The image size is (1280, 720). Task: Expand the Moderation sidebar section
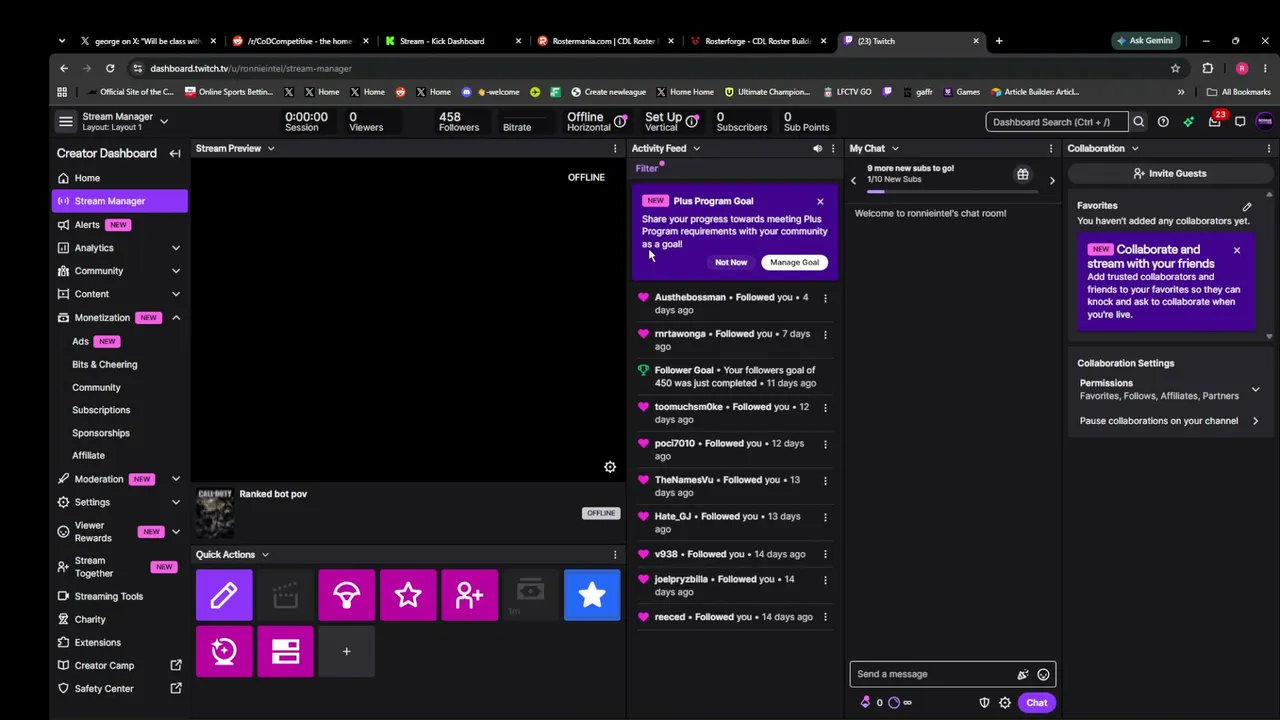coord(176,479)
